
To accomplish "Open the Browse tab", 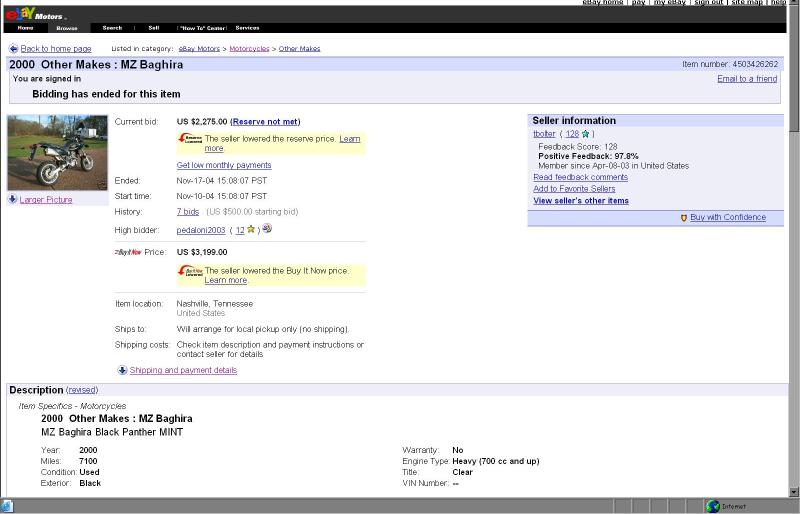I will [x=67, y=28].
